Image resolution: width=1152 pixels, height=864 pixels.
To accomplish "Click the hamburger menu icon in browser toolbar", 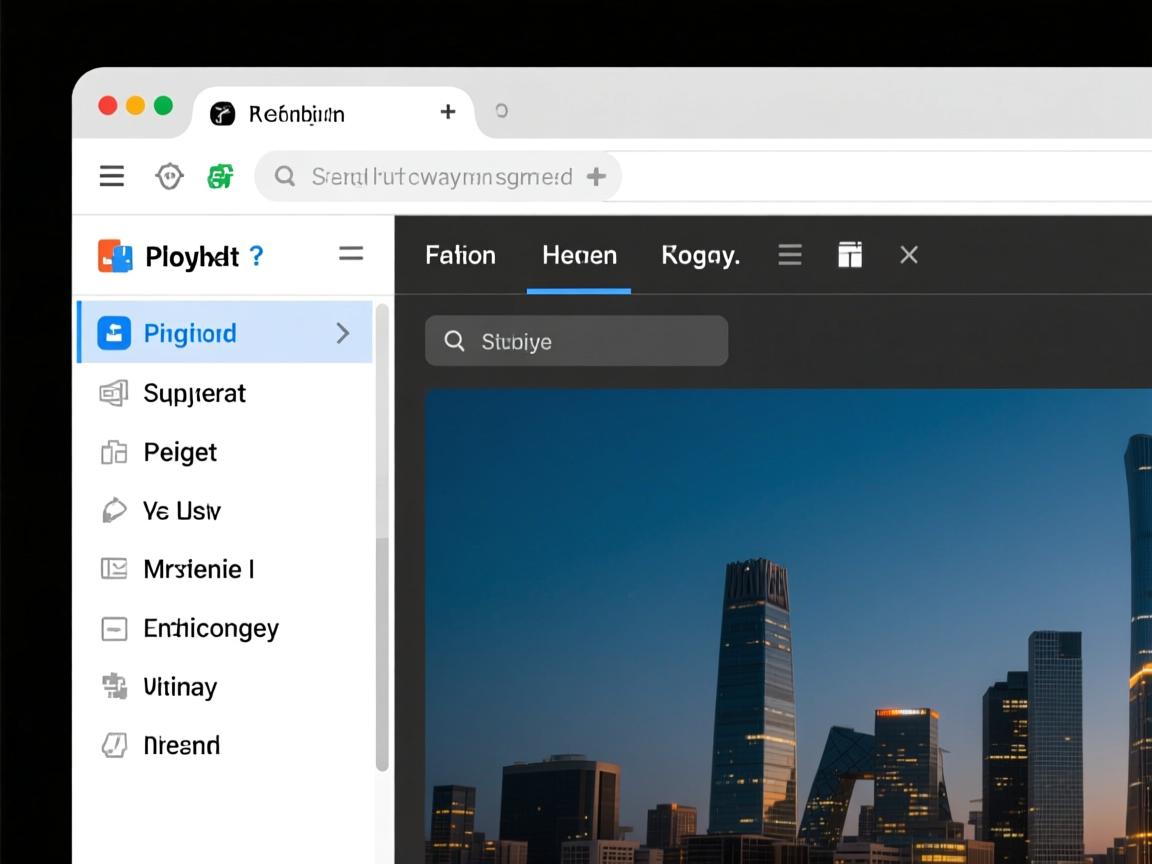I will point(112,177).
